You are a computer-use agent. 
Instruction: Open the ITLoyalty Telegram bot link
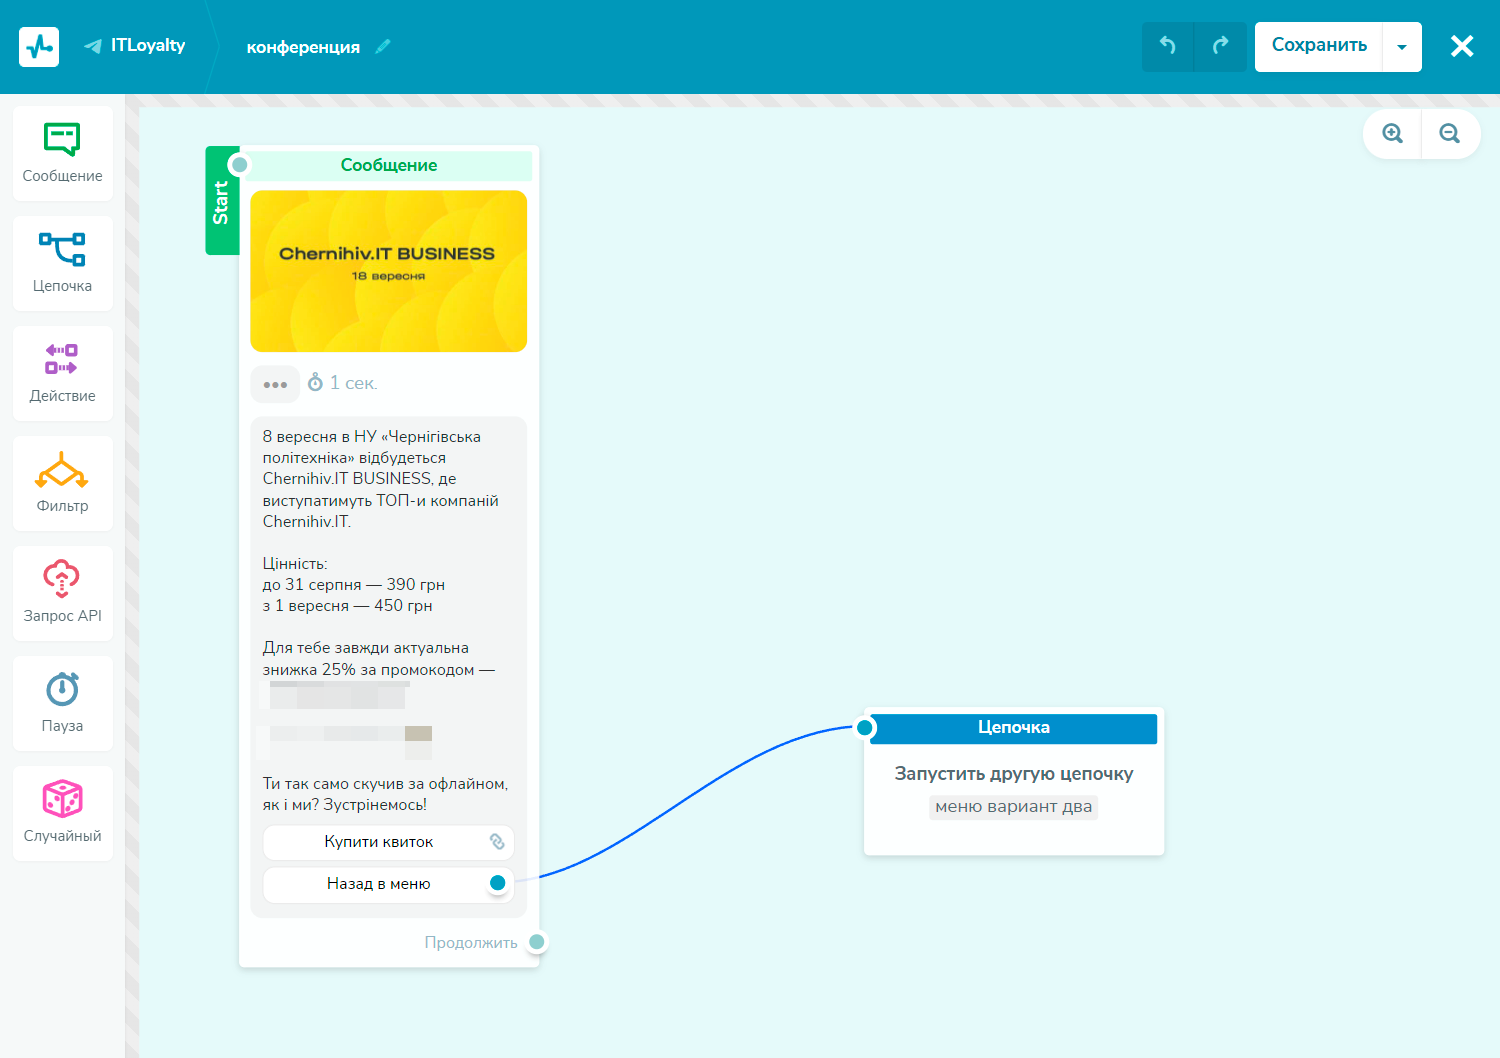[x=135, y=46]
